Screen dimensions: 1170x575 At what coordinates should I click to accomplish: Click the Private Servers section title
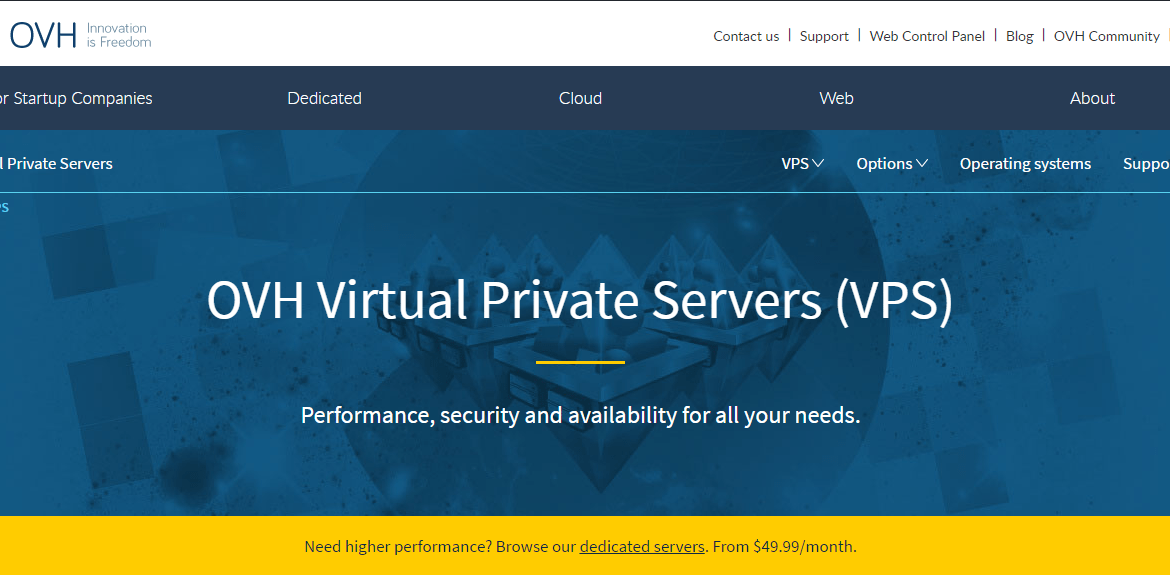click(x=57, y=163)
